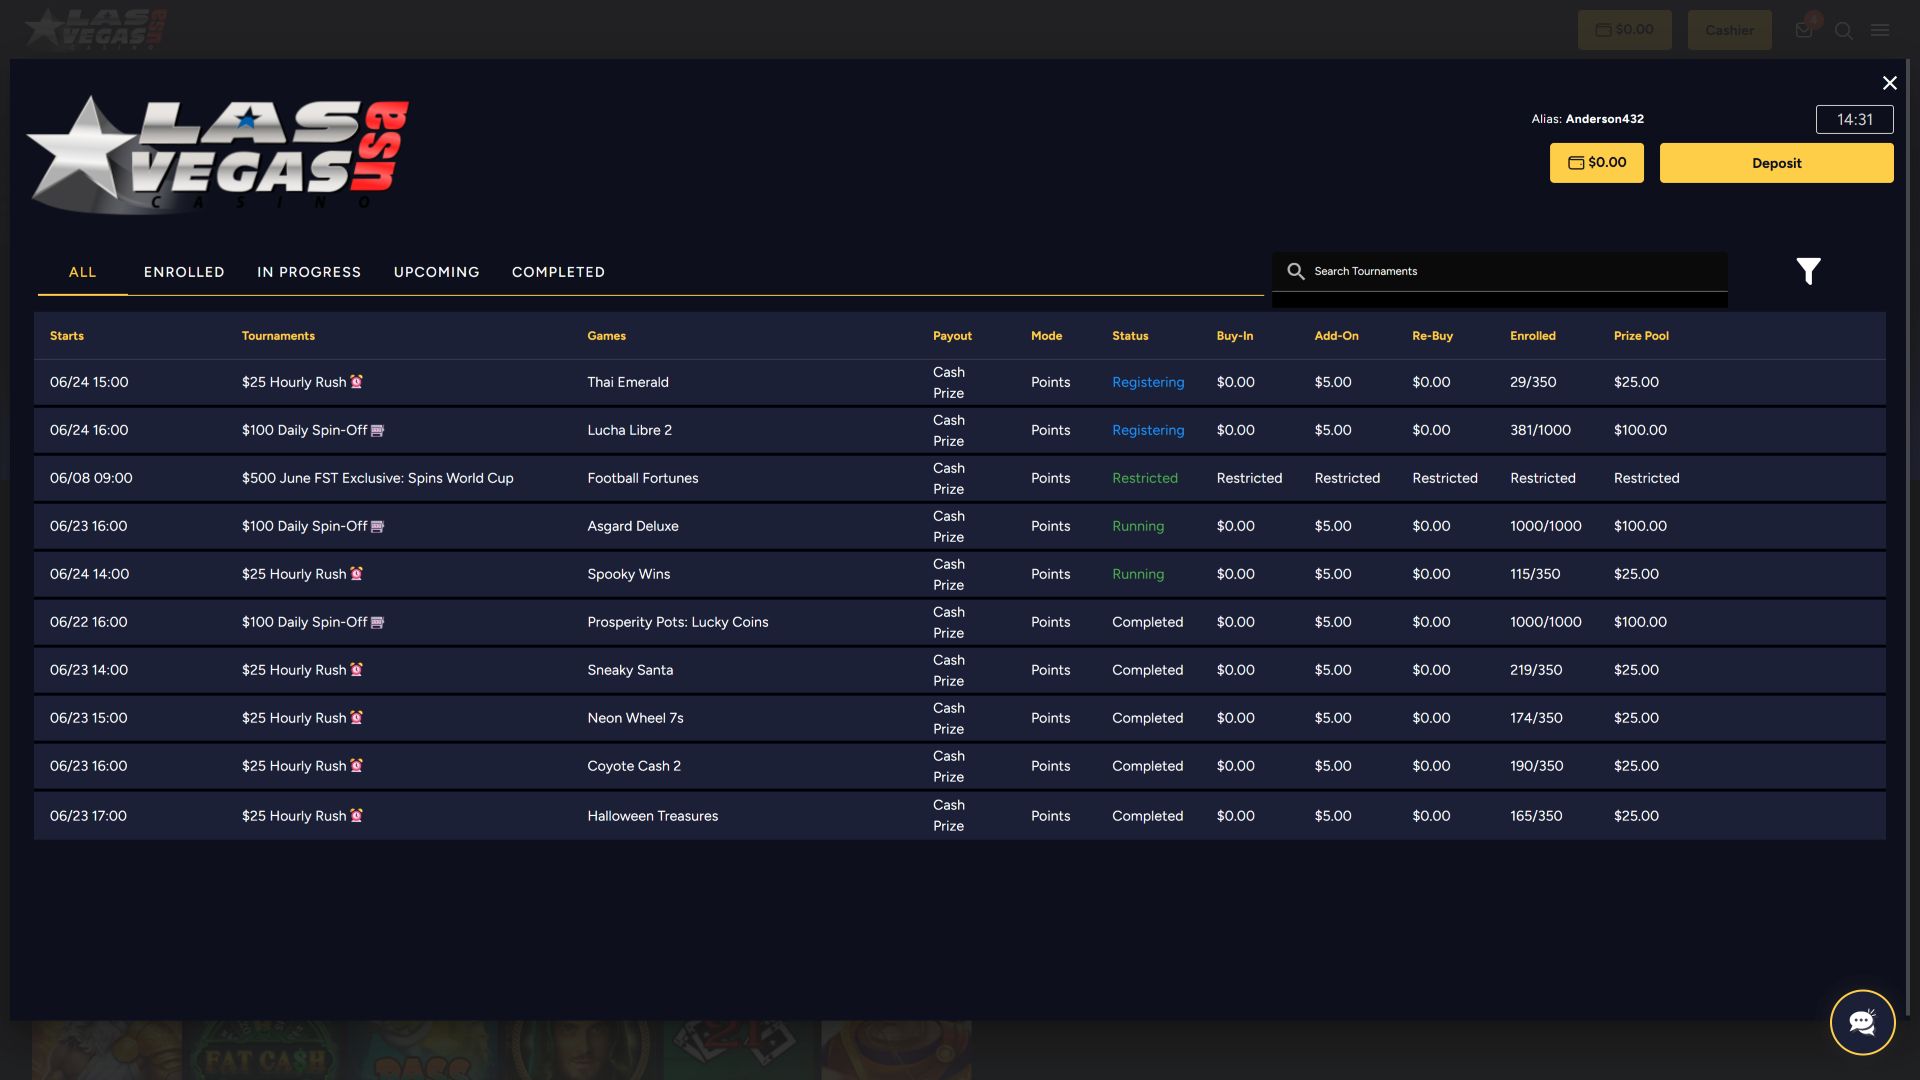Show the COMPLETED tournaments tab
Viewport: 1920px width, 1080px height.
tap(558, 272)
